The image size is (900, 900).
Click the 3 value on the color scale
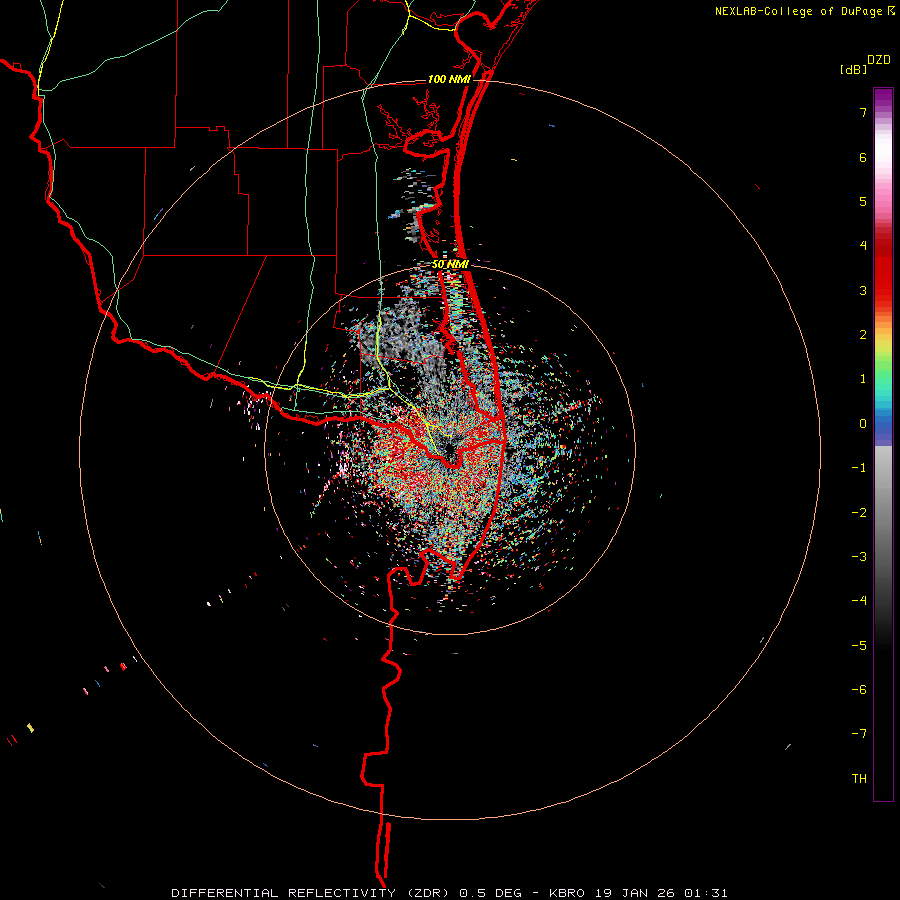863,290
